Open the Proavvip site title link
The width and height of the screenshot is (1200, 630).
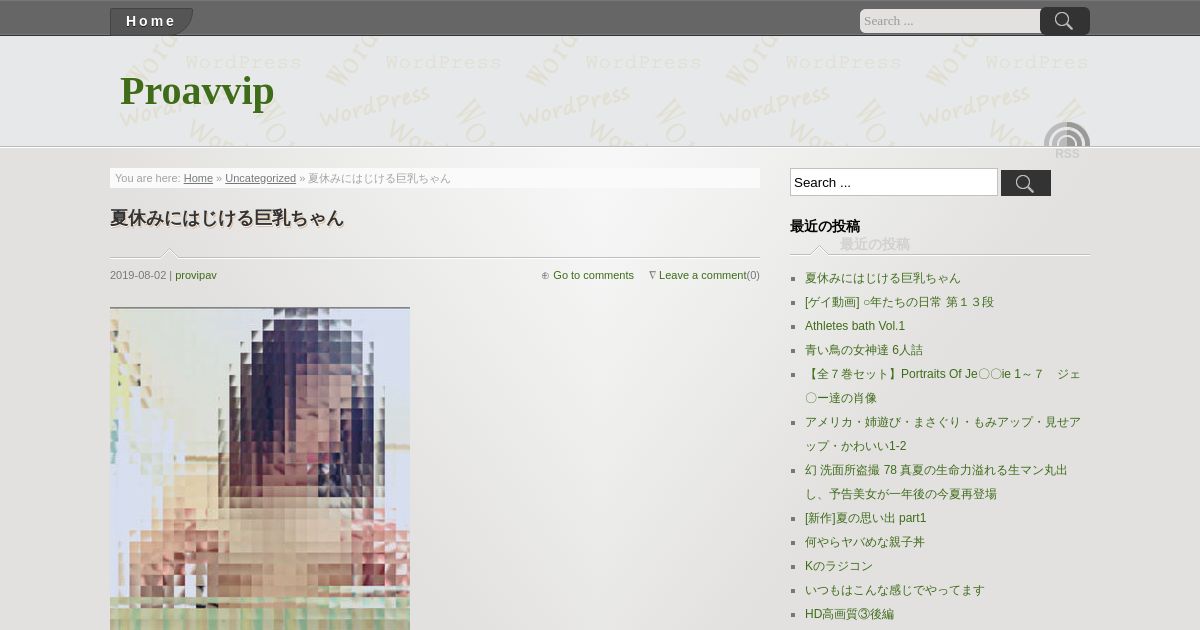(197, 91)
